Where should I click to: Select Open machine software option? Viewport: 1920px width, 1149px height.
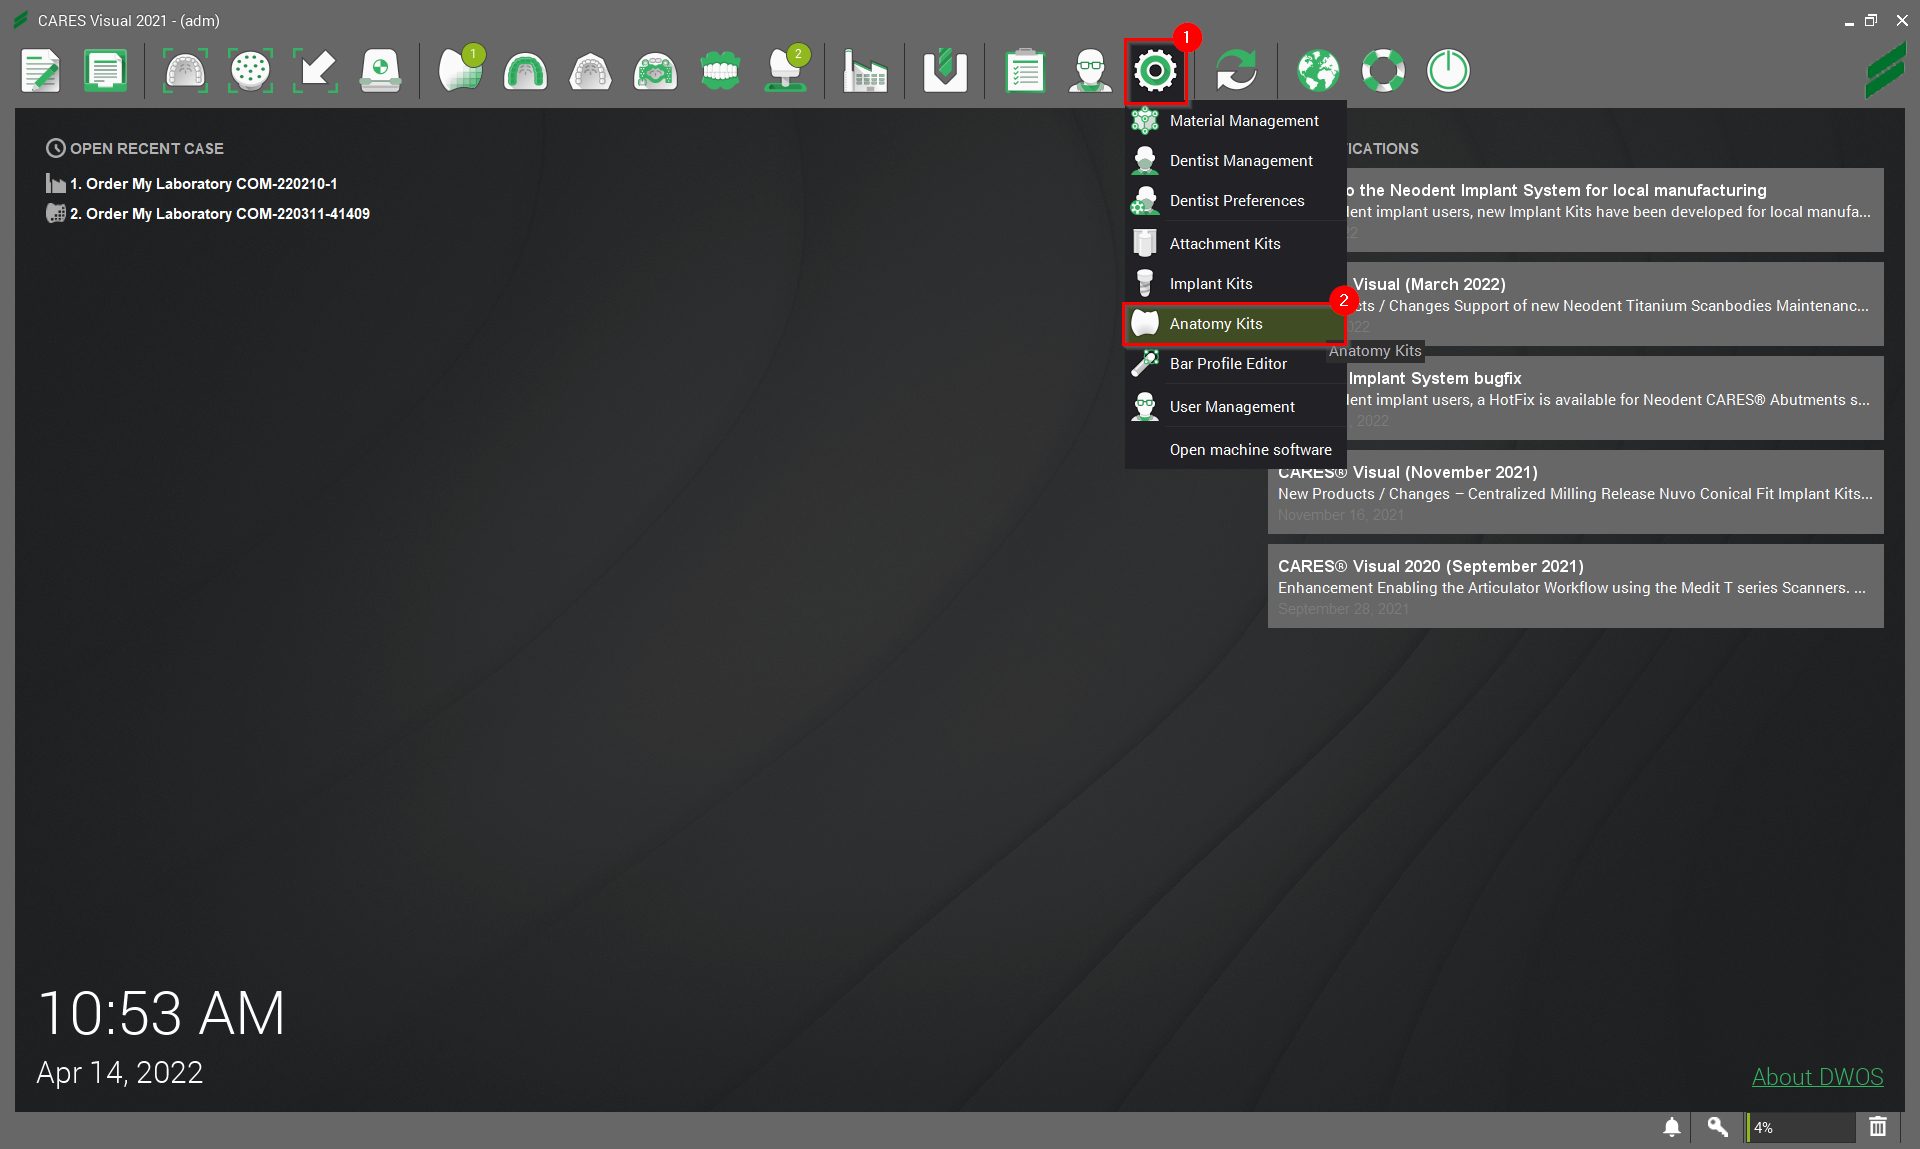1250,450
